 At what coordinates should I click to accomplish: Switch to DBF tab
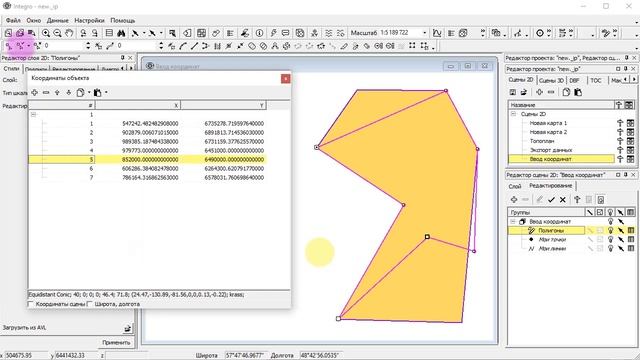click(x=574, y=80)
